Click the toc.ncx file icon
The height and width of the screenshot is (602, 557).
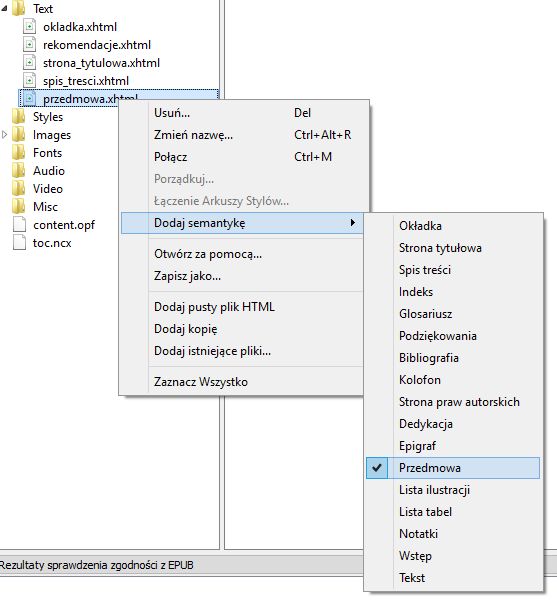[x=19, y=243]
